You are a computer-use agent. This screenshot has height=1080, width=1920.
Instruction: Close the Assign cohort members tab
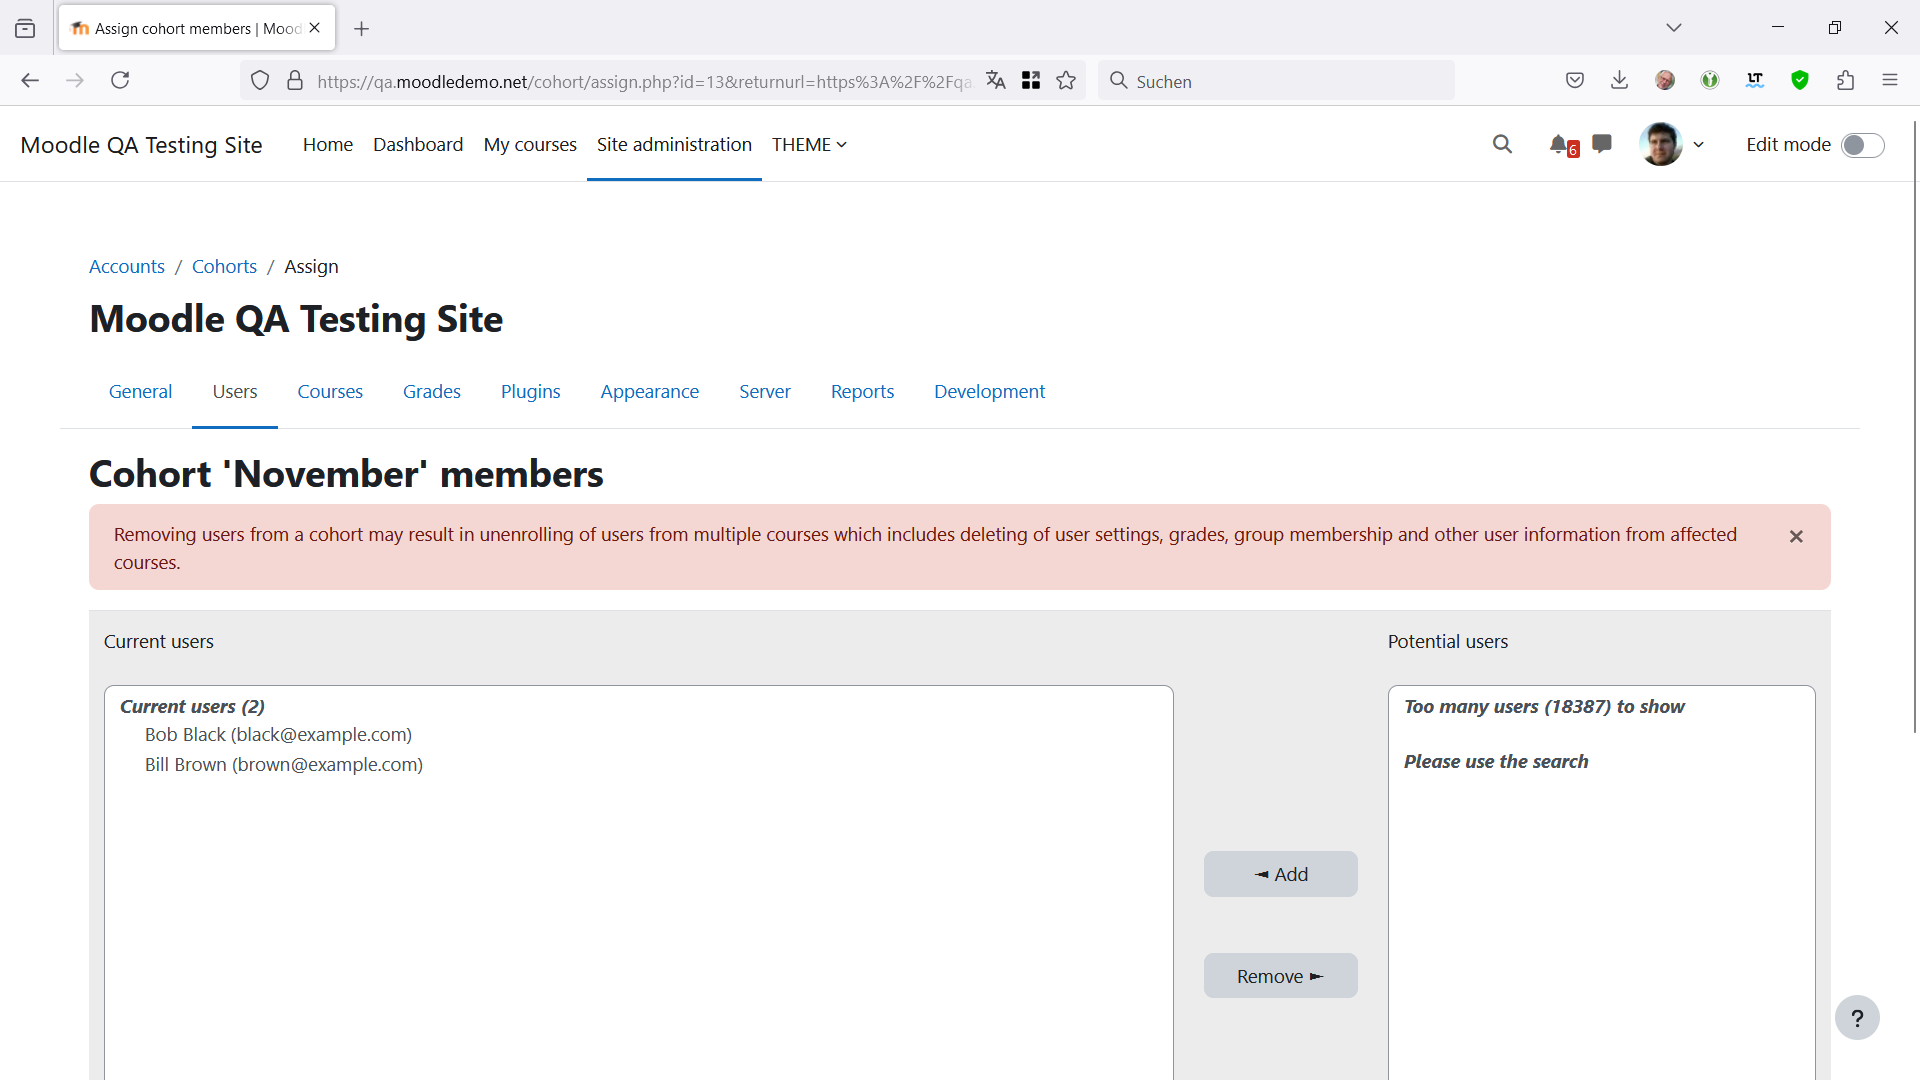point(315,28)
